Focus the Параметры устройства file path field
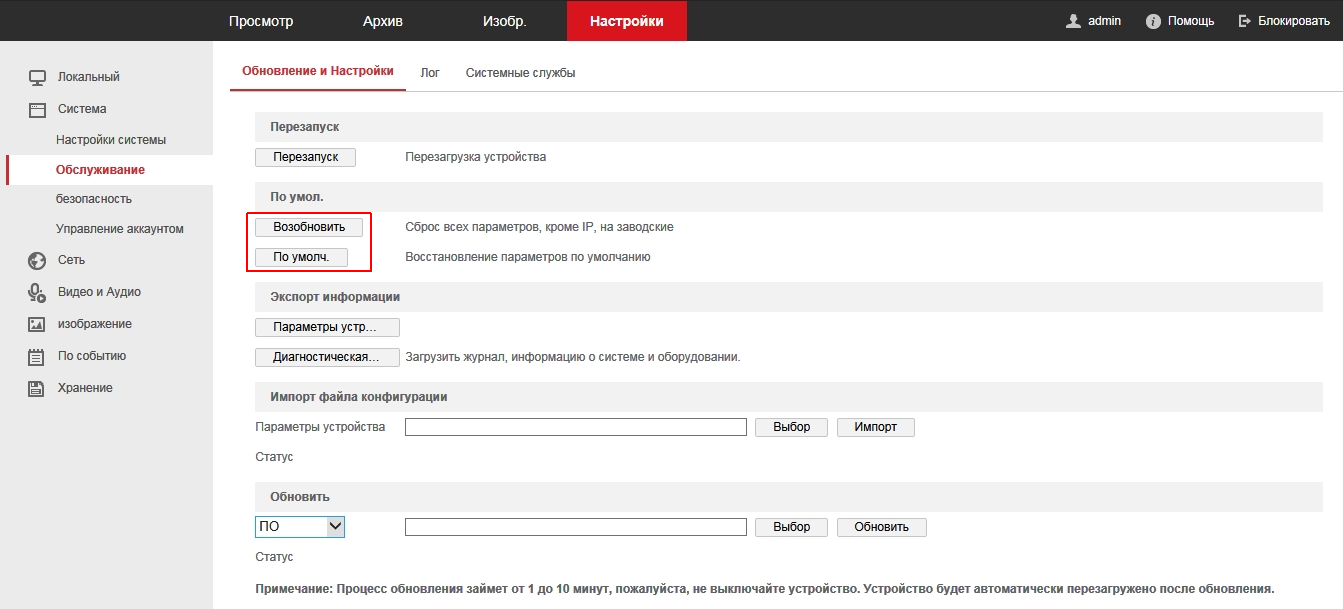 pyautogui.click(x=576, y=427)
